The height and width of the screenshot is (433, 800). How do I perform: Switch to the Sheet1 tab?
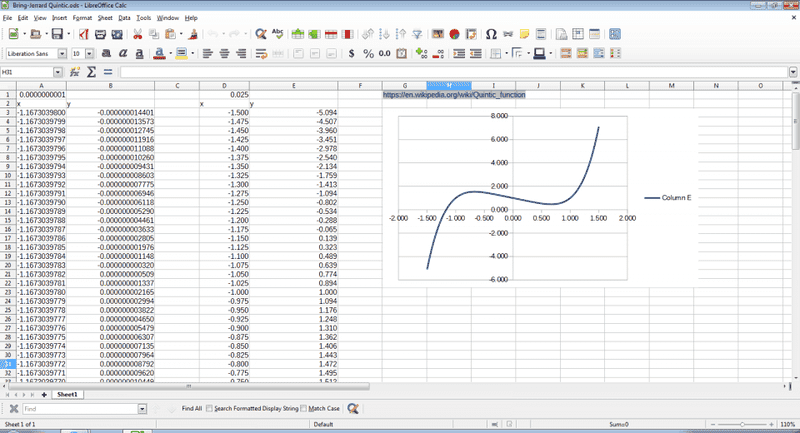pyautogui.click(x=67, y=395)
